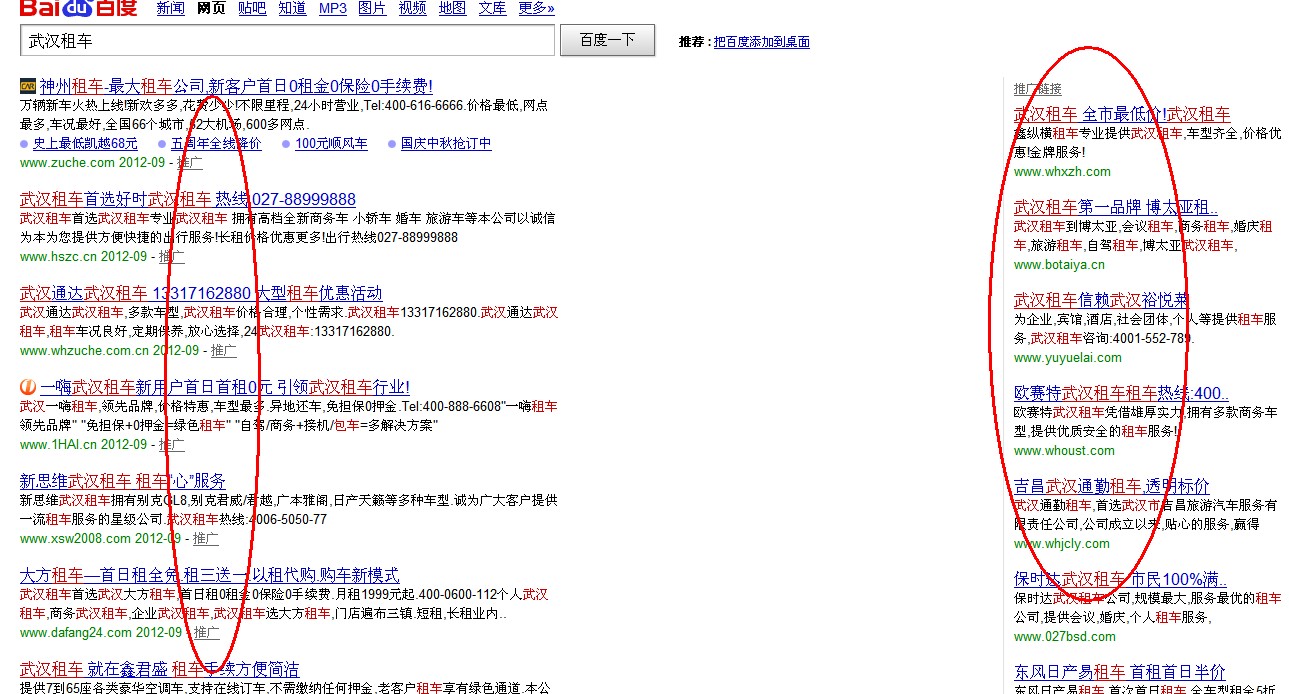Click the orange 一嗨 favicon icon

click(28, 387)
